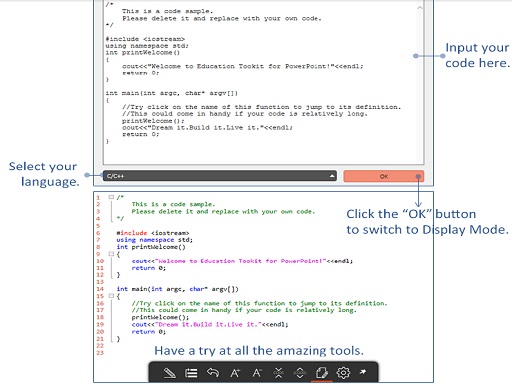Pin the toolbar with the pin icon

click(363, 371)
